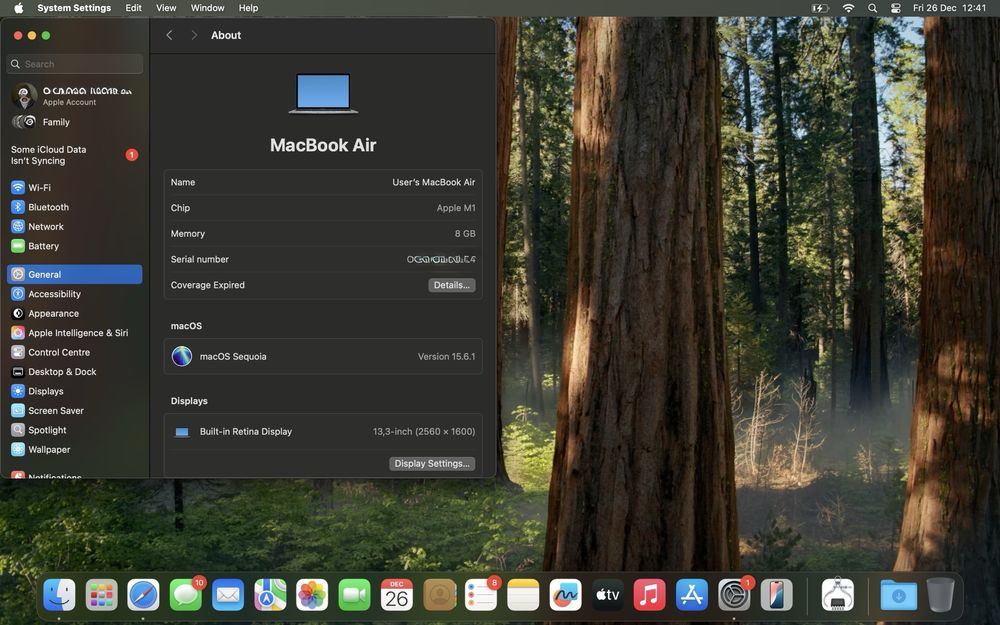Go back using the back chevron

169,35
